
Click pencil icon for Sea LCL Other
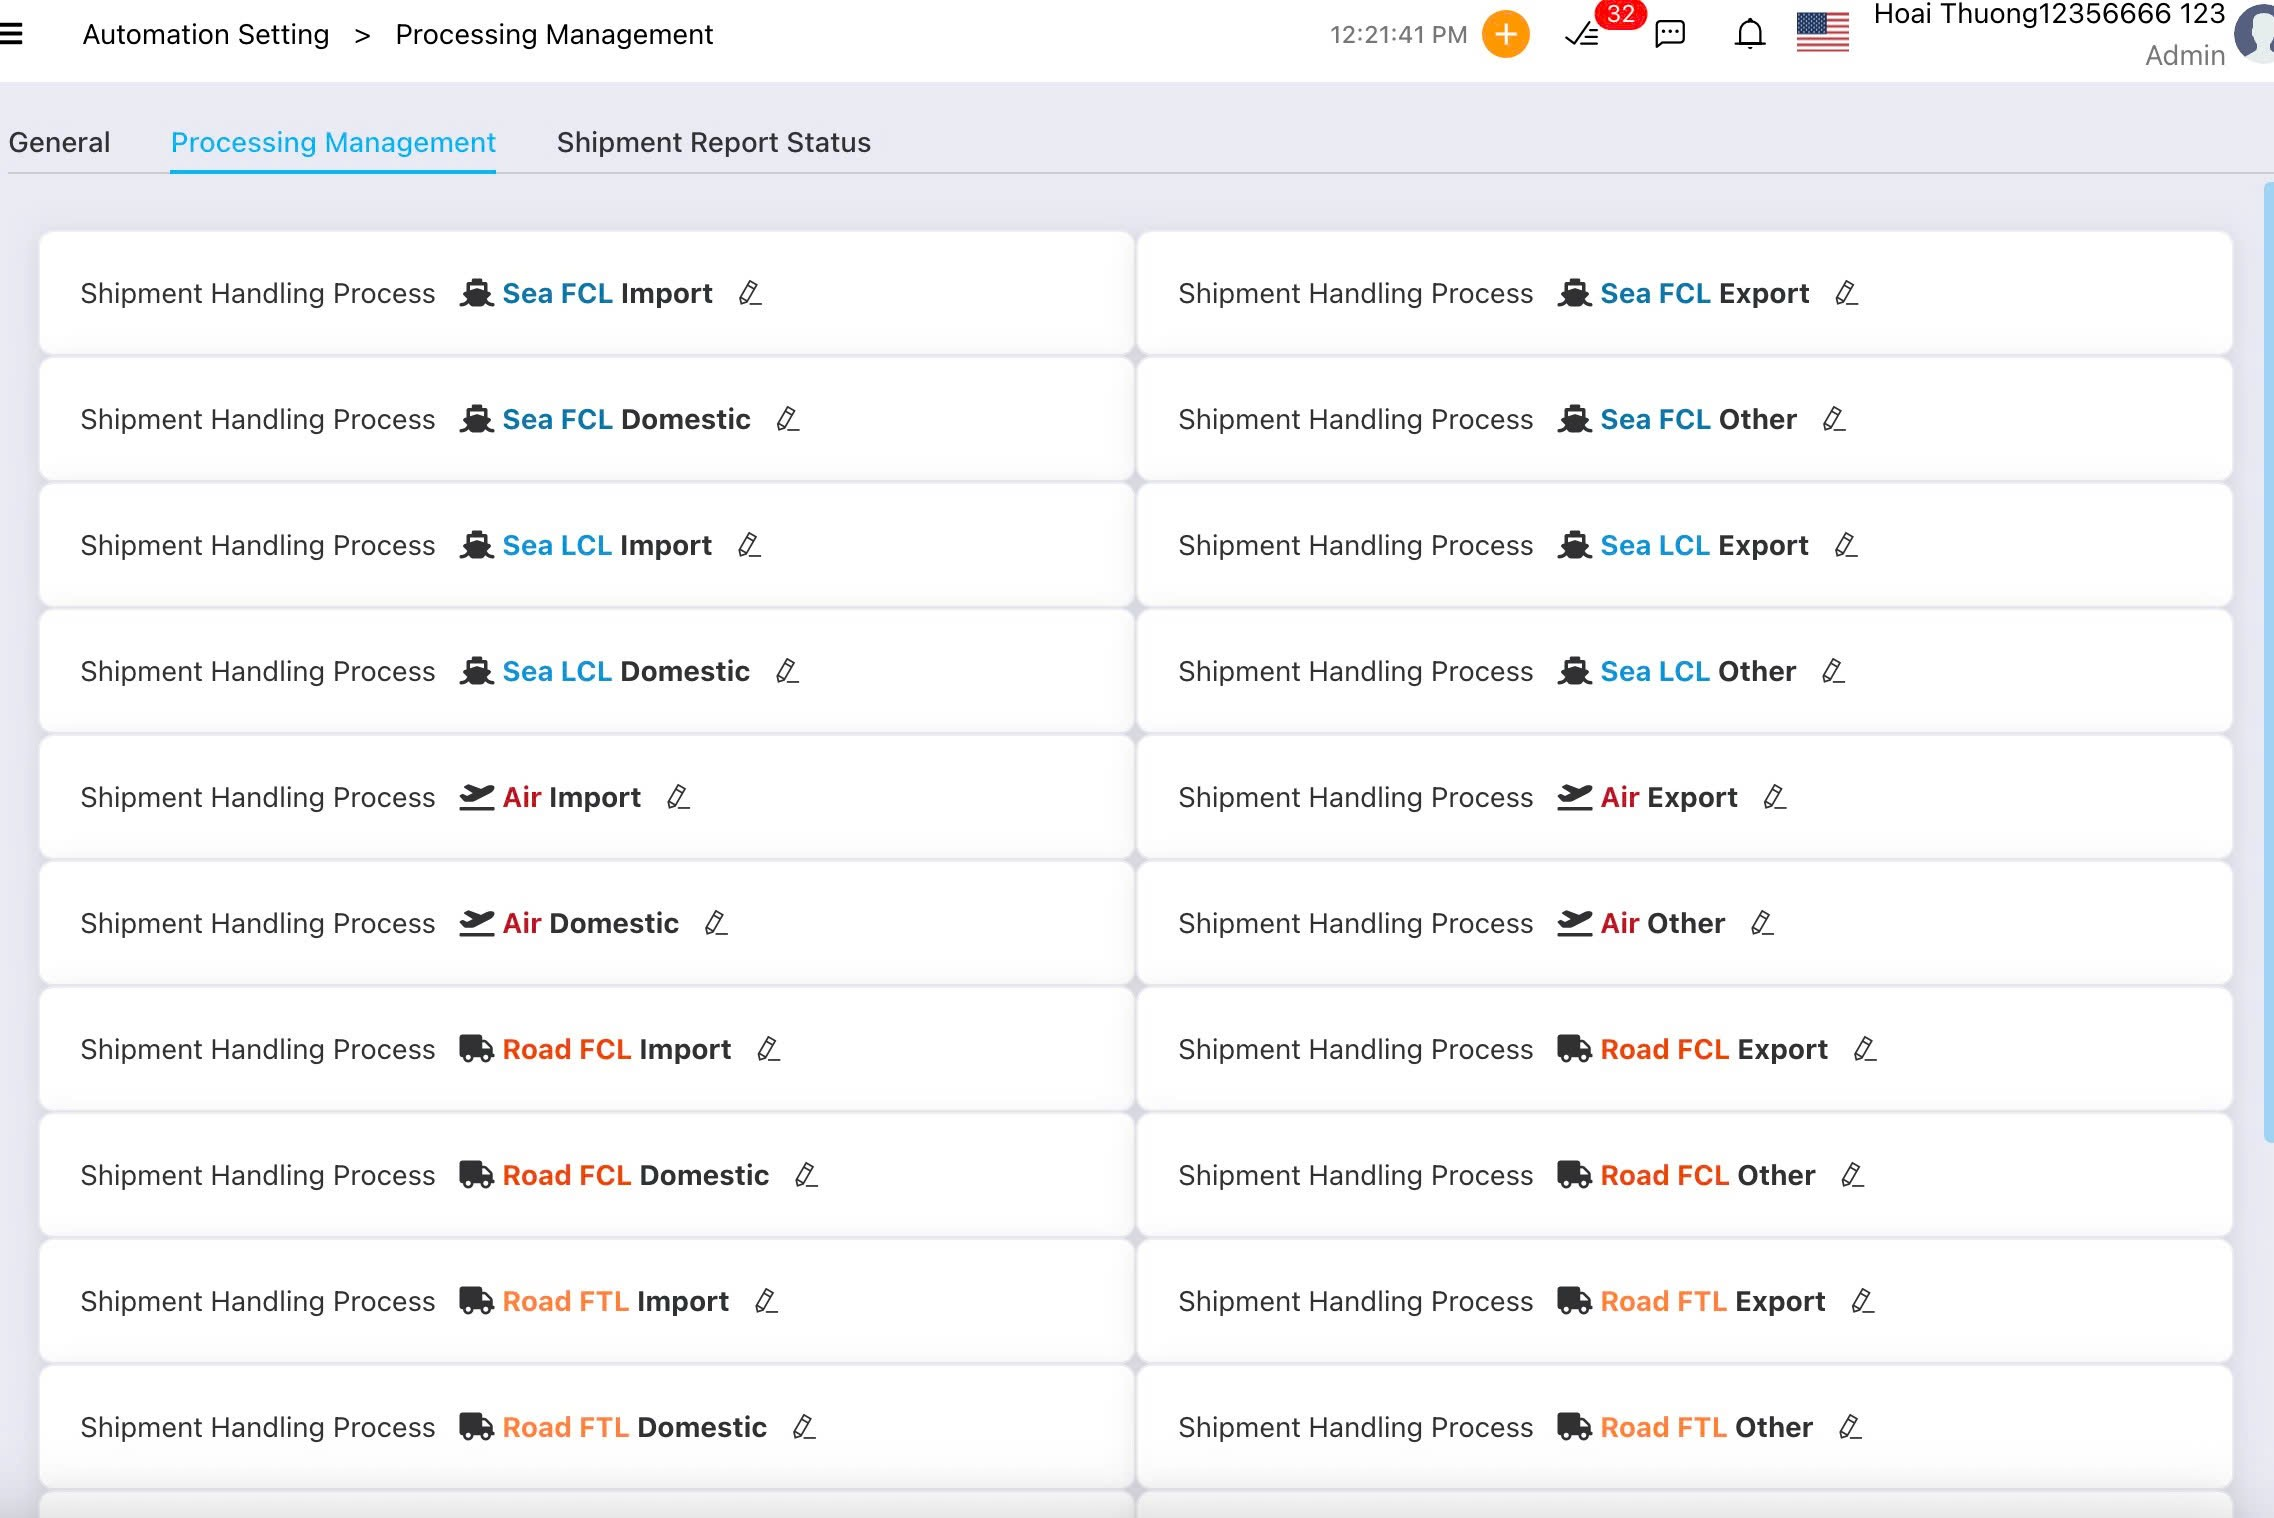[1833, 672]
